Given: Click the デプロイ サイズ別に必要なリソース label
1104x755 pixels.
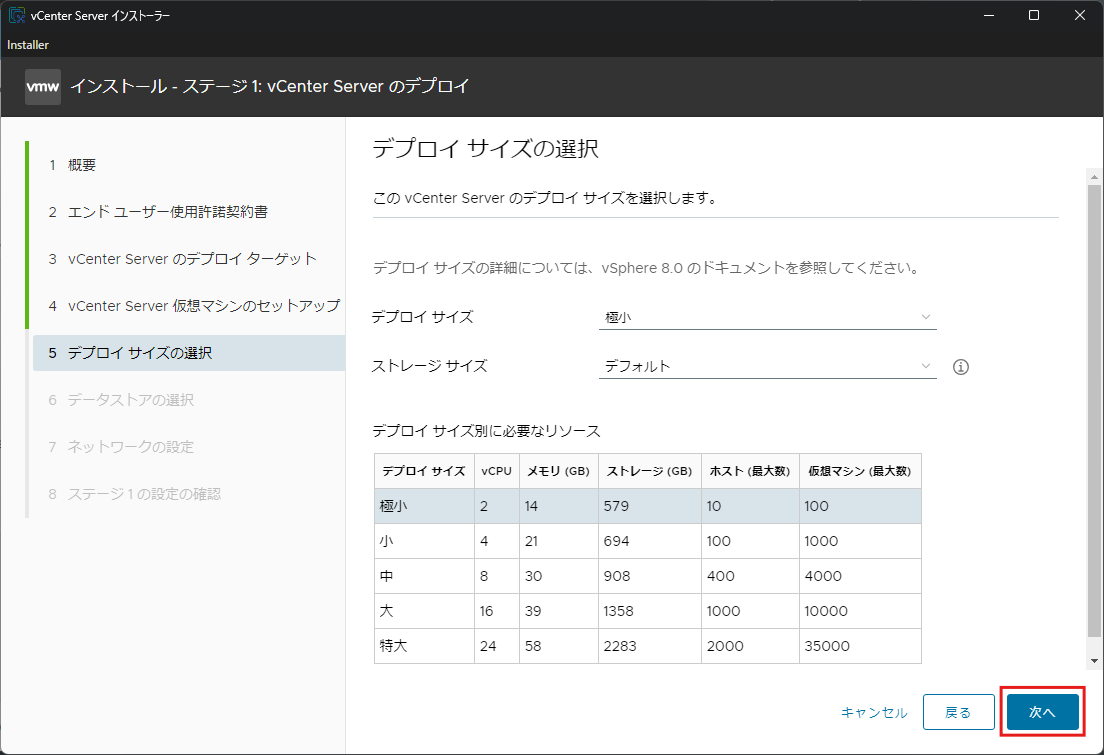Looking at the screenshot, I should pos(486,431).
